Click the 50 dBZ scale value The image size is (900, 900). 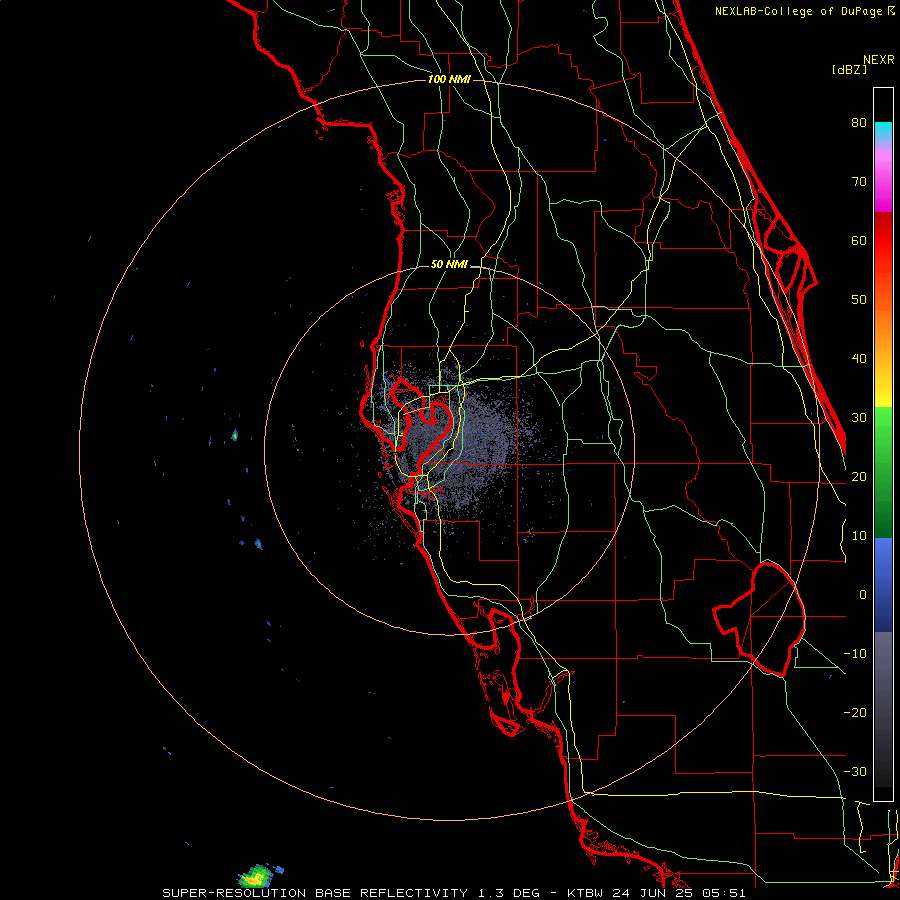point(859,300)
